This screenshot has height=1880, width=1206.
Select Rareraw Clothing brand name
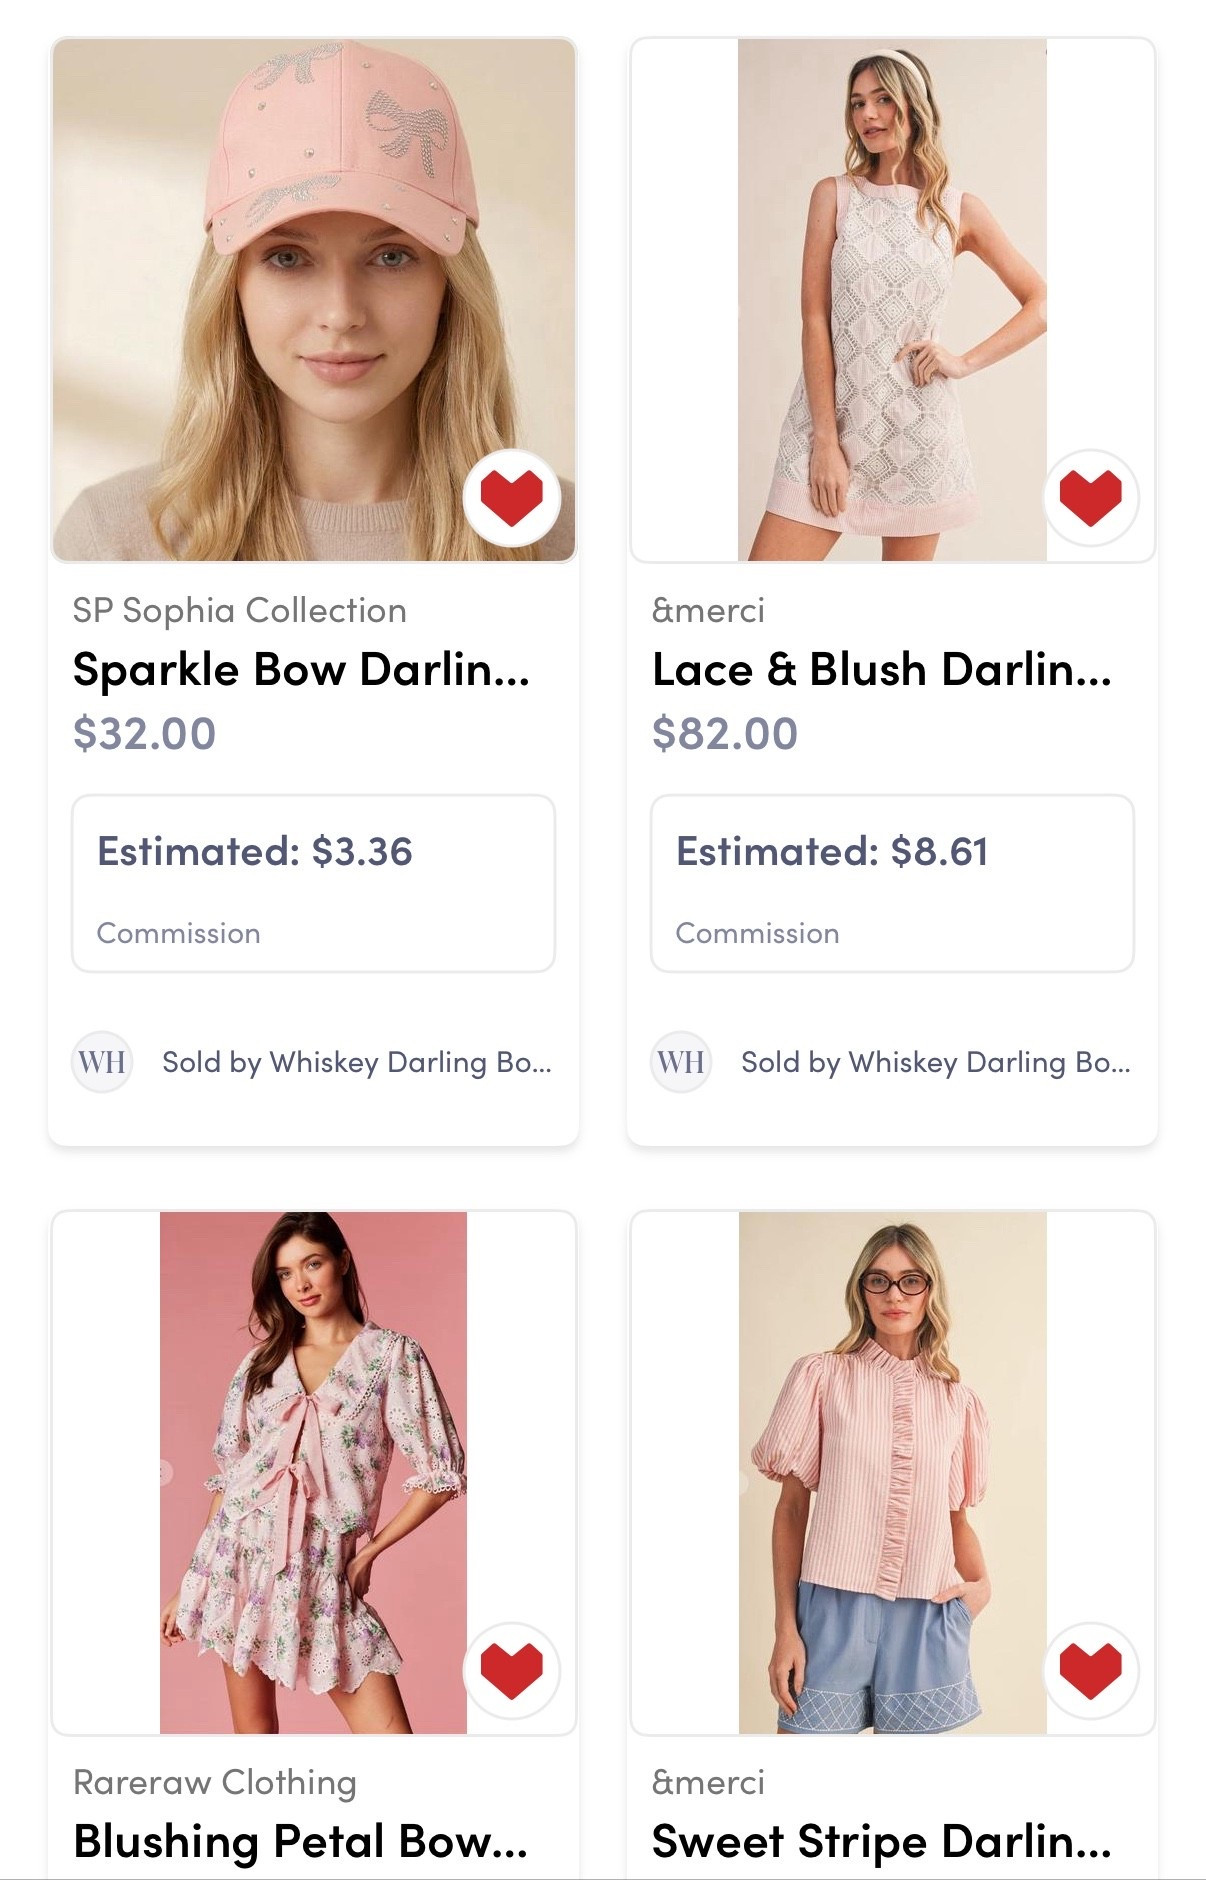click(215, 1782)
